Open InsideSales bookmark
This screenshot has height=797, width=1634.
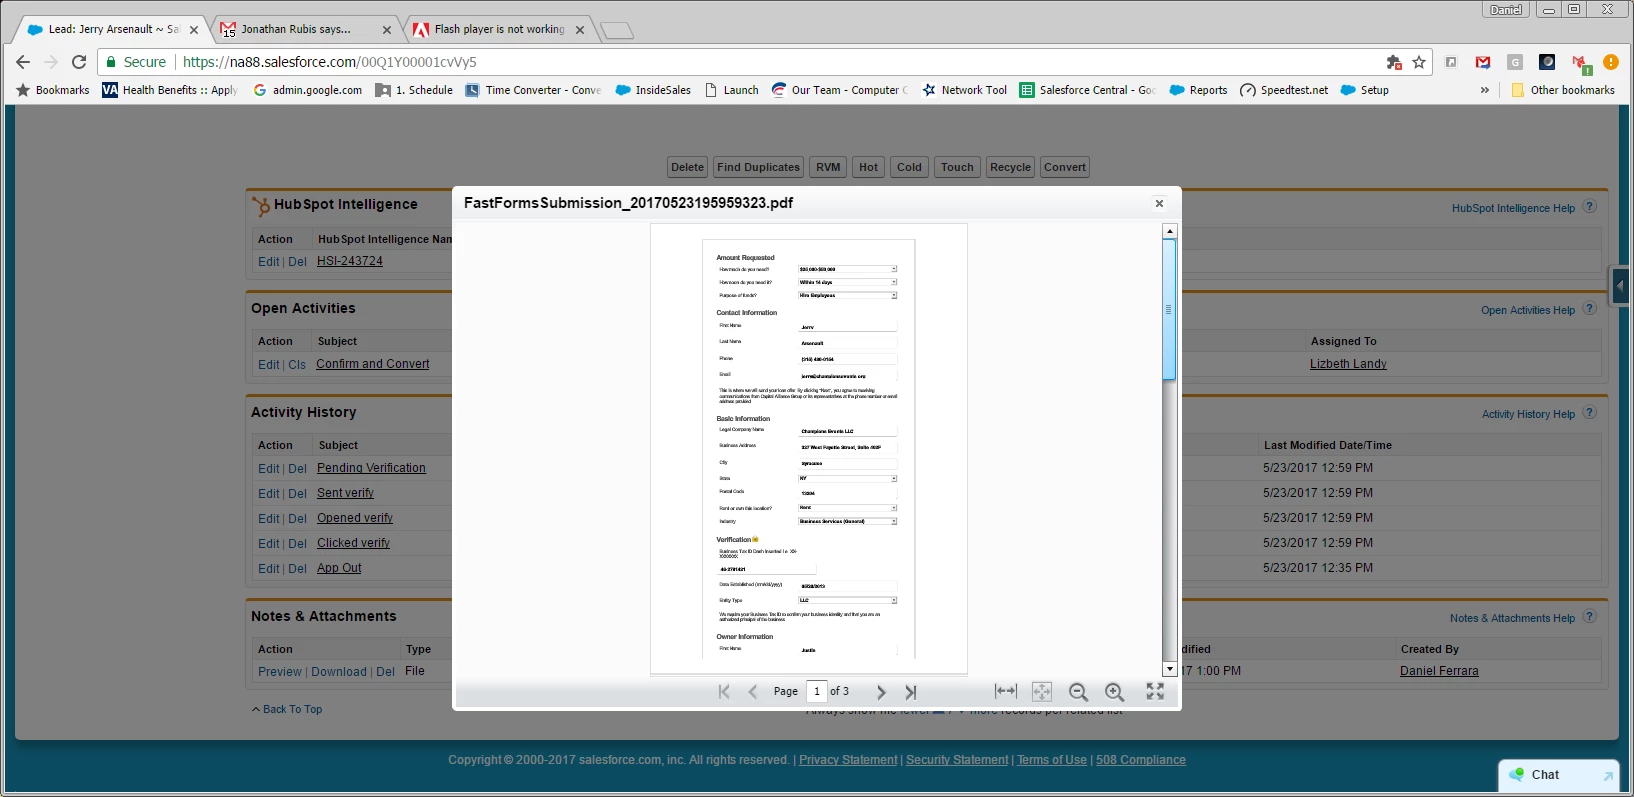(x=653, y=90)
